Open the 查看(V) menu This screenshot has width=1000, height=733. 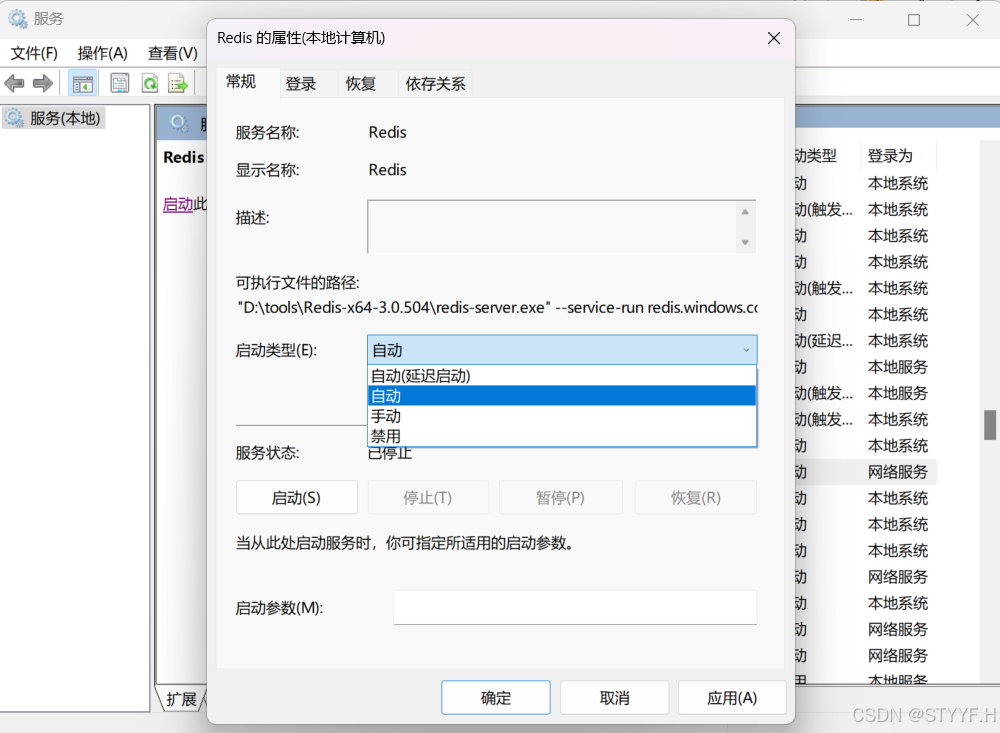[172, 53]
